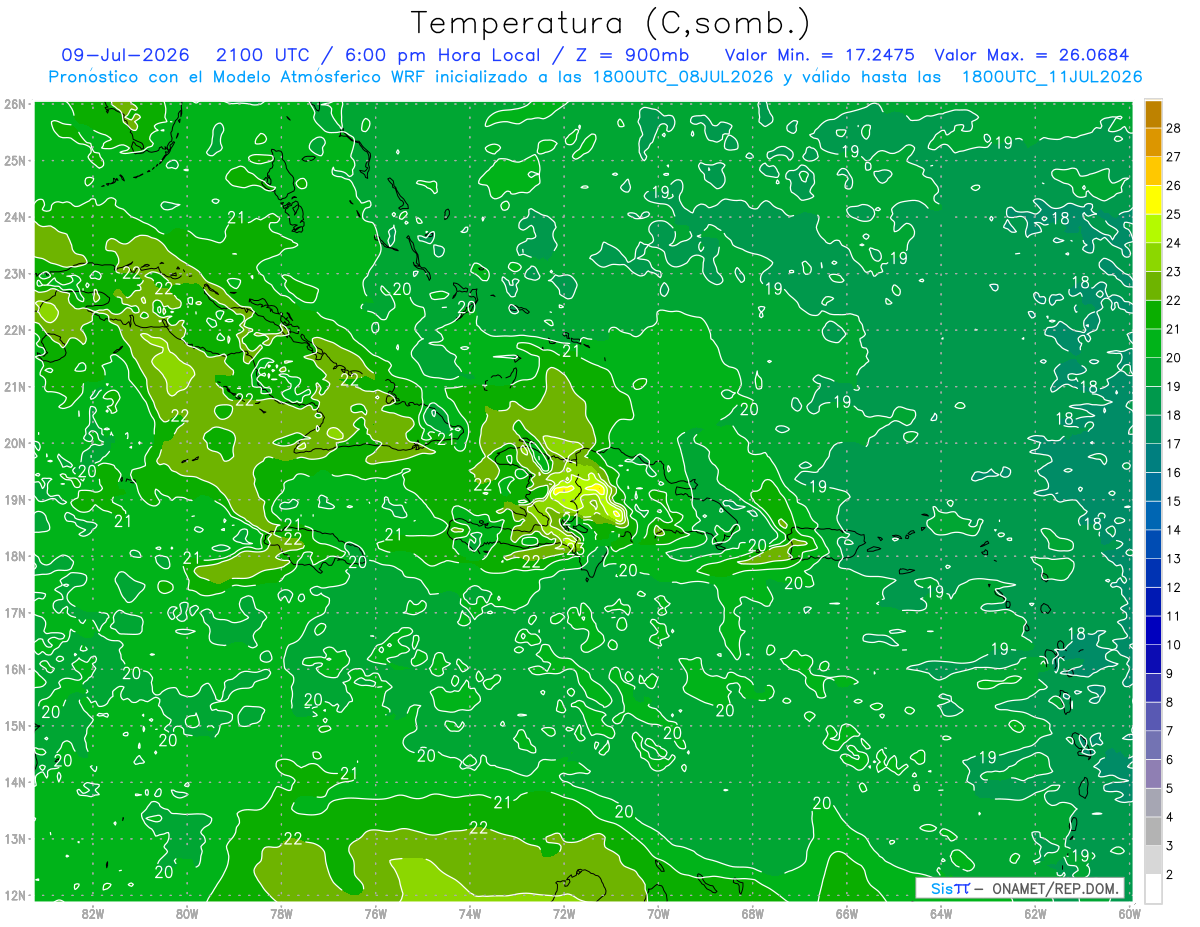Viewport: 1200px width, 927px height.
Task: Click the '80W' longitude label
Action: tap(187, 913)
